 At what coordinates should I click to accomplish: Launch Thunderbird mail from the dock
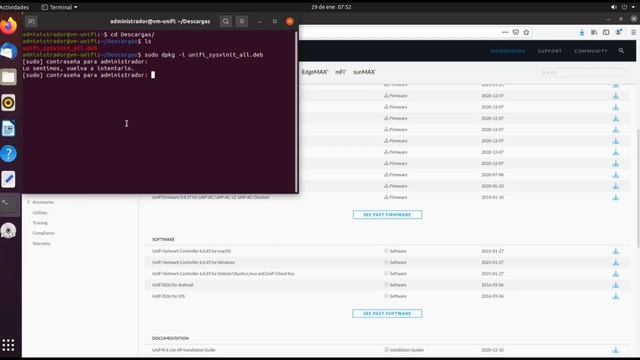9,51
